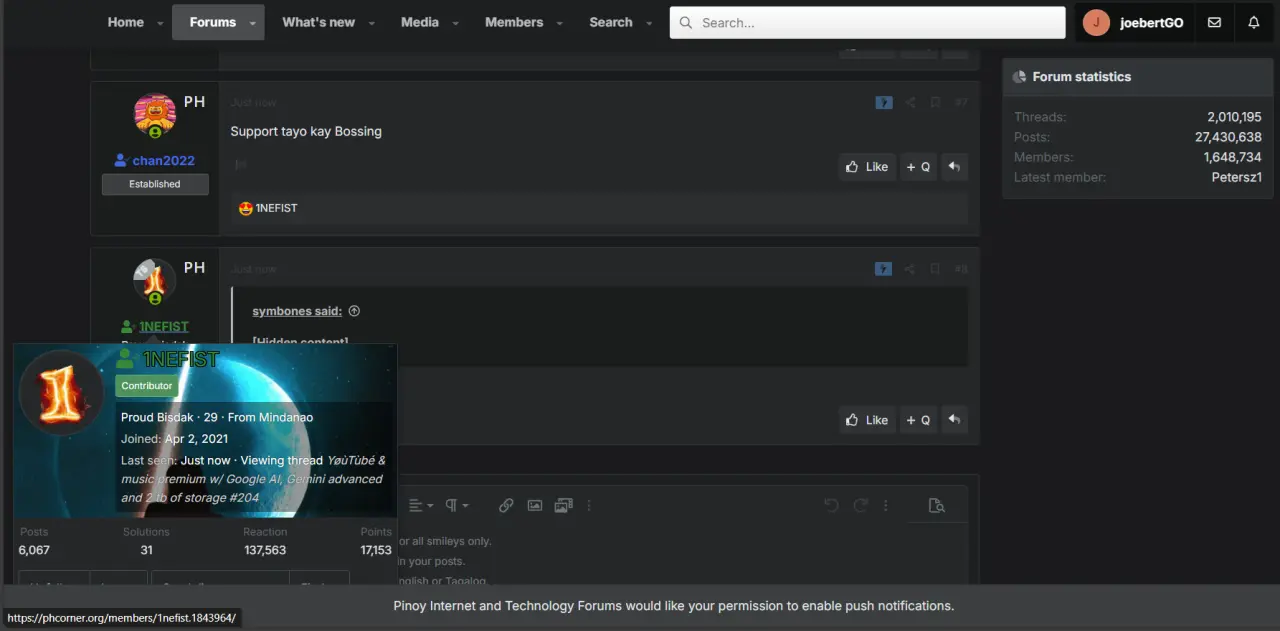Go to the Home tab

125,22
